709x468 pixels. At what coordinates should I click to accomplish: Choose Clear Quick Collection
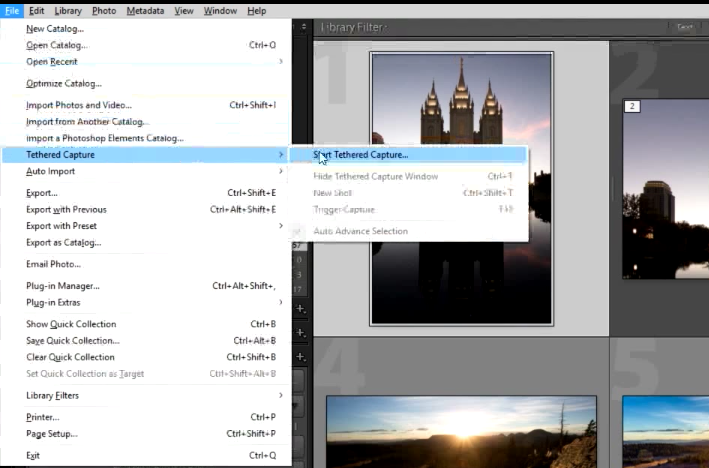tap(146, 357)
